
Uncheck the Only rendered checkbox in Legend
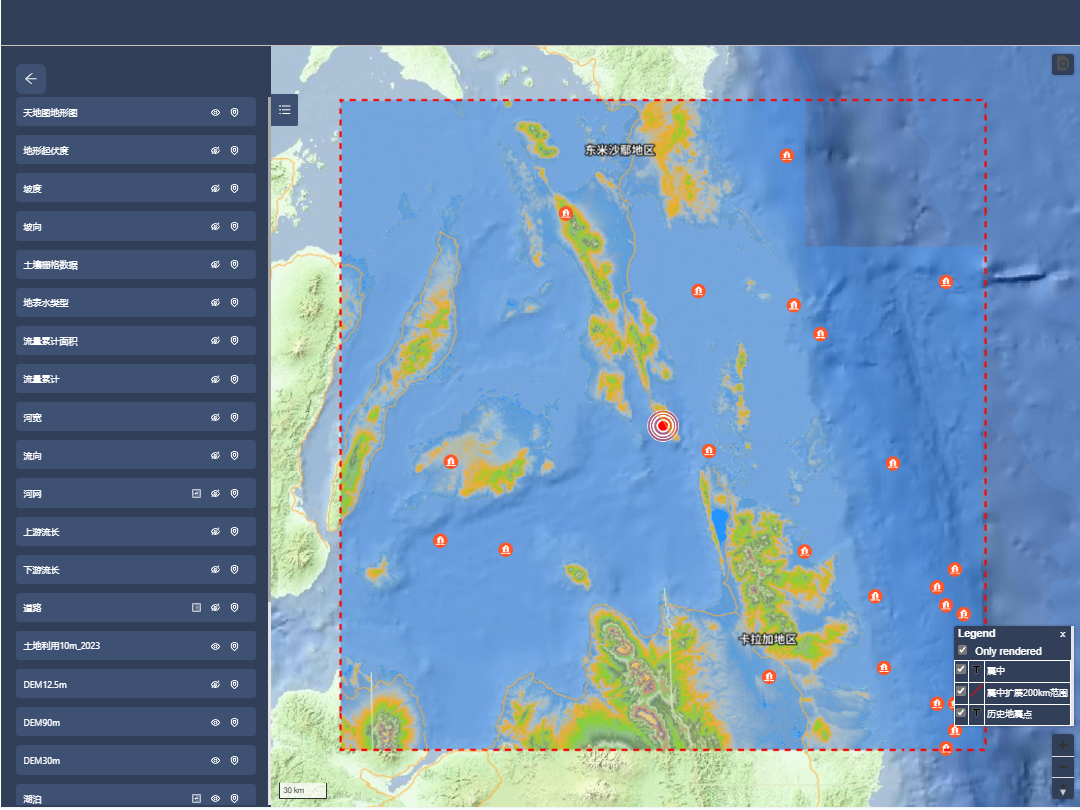click(962, 650)
